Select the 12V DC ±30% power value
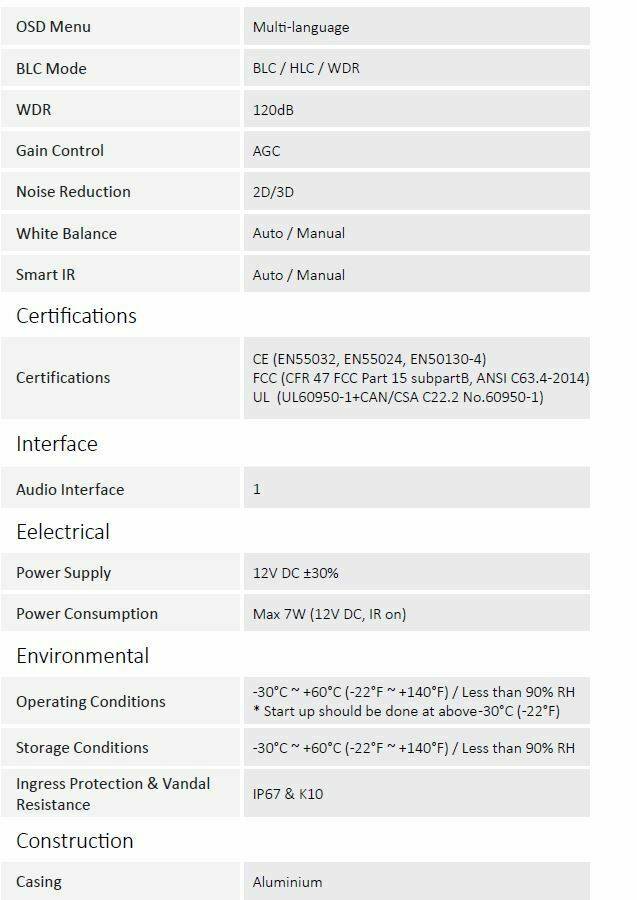Screen dimensions: 637x900 tap(296, 573)
